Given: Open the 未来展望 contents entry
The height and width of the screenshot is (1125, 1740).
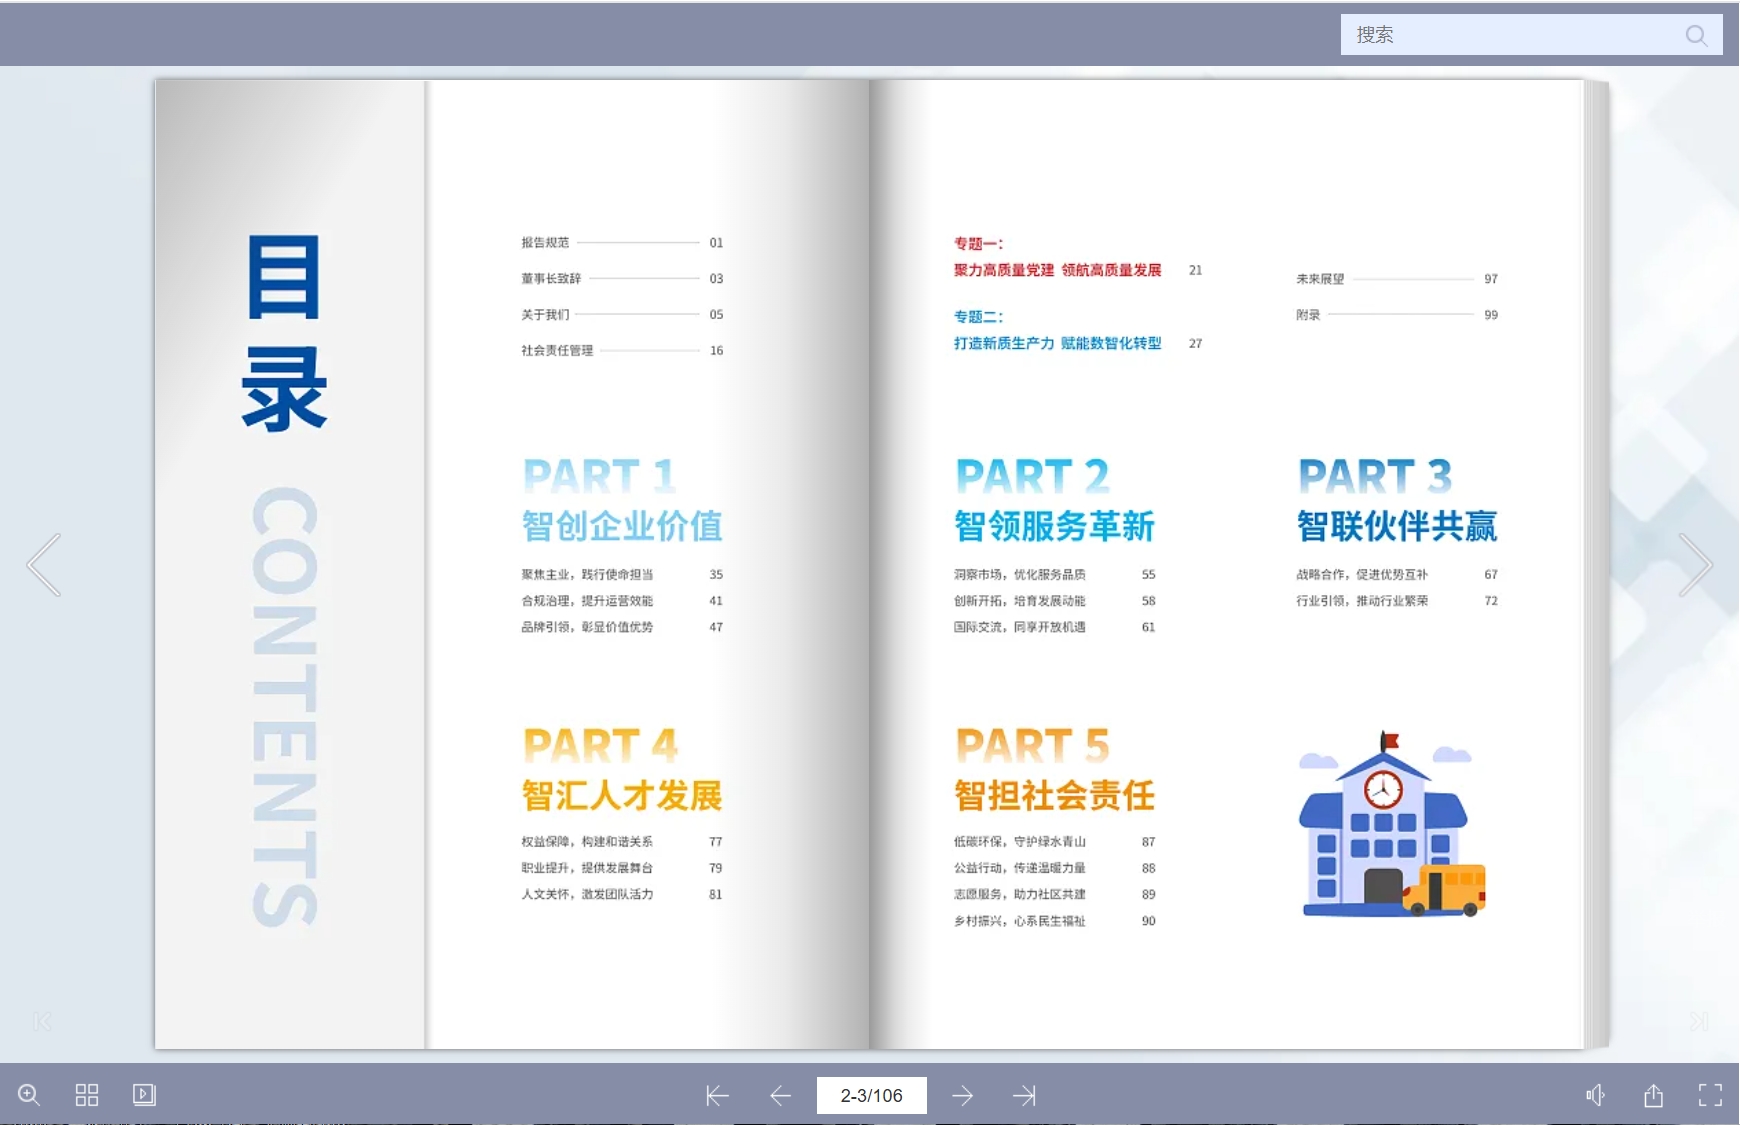Looking at the screenshot, I should [x=1320, y=279].
